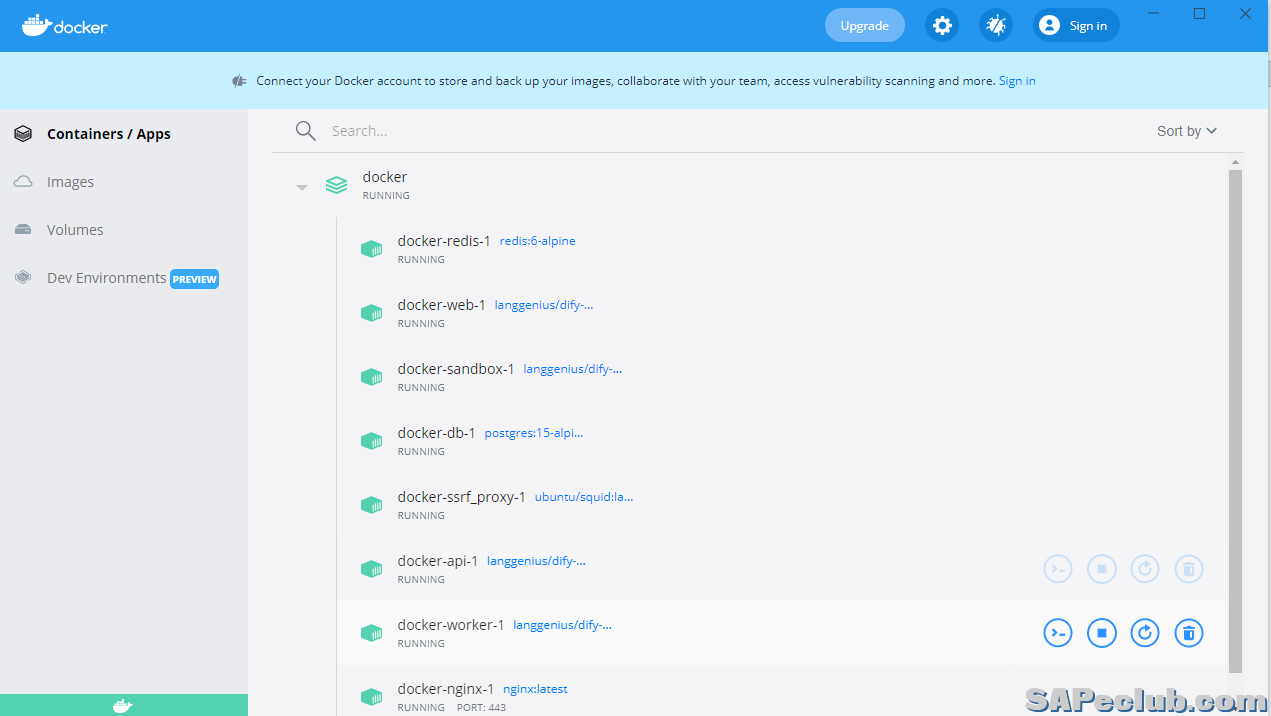Open the redis:6-alpine image link
Screen dimensions: 1271x716
click(x=537, y=241)
